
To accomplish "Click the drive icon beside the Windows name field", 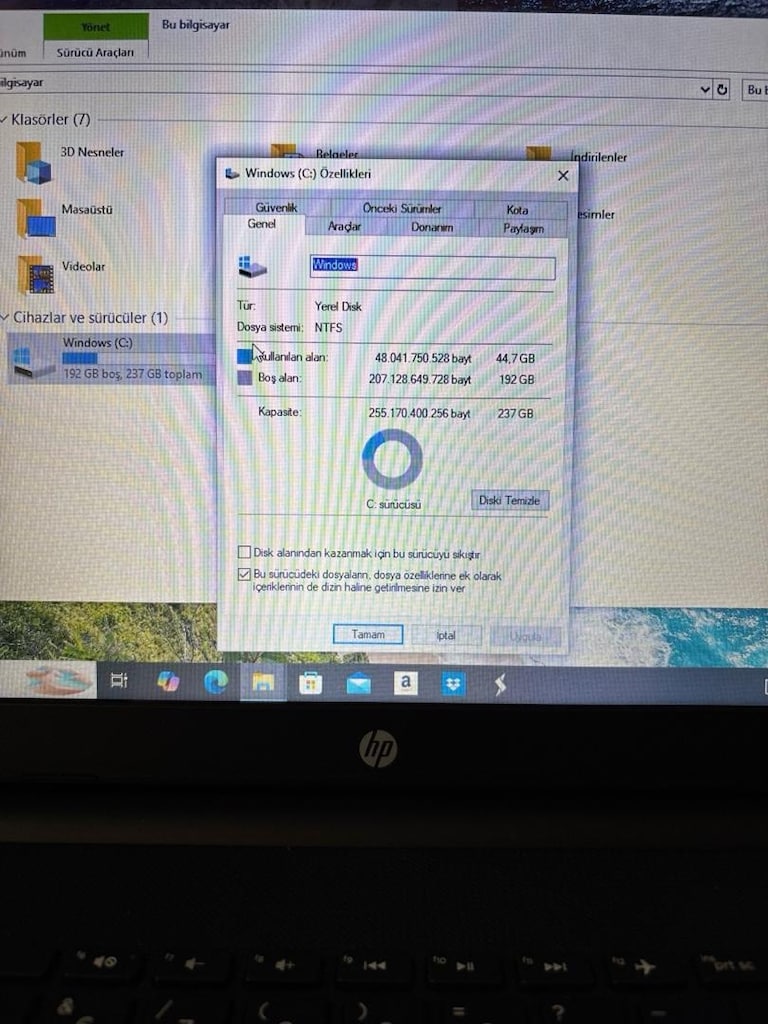I will 253,266.
